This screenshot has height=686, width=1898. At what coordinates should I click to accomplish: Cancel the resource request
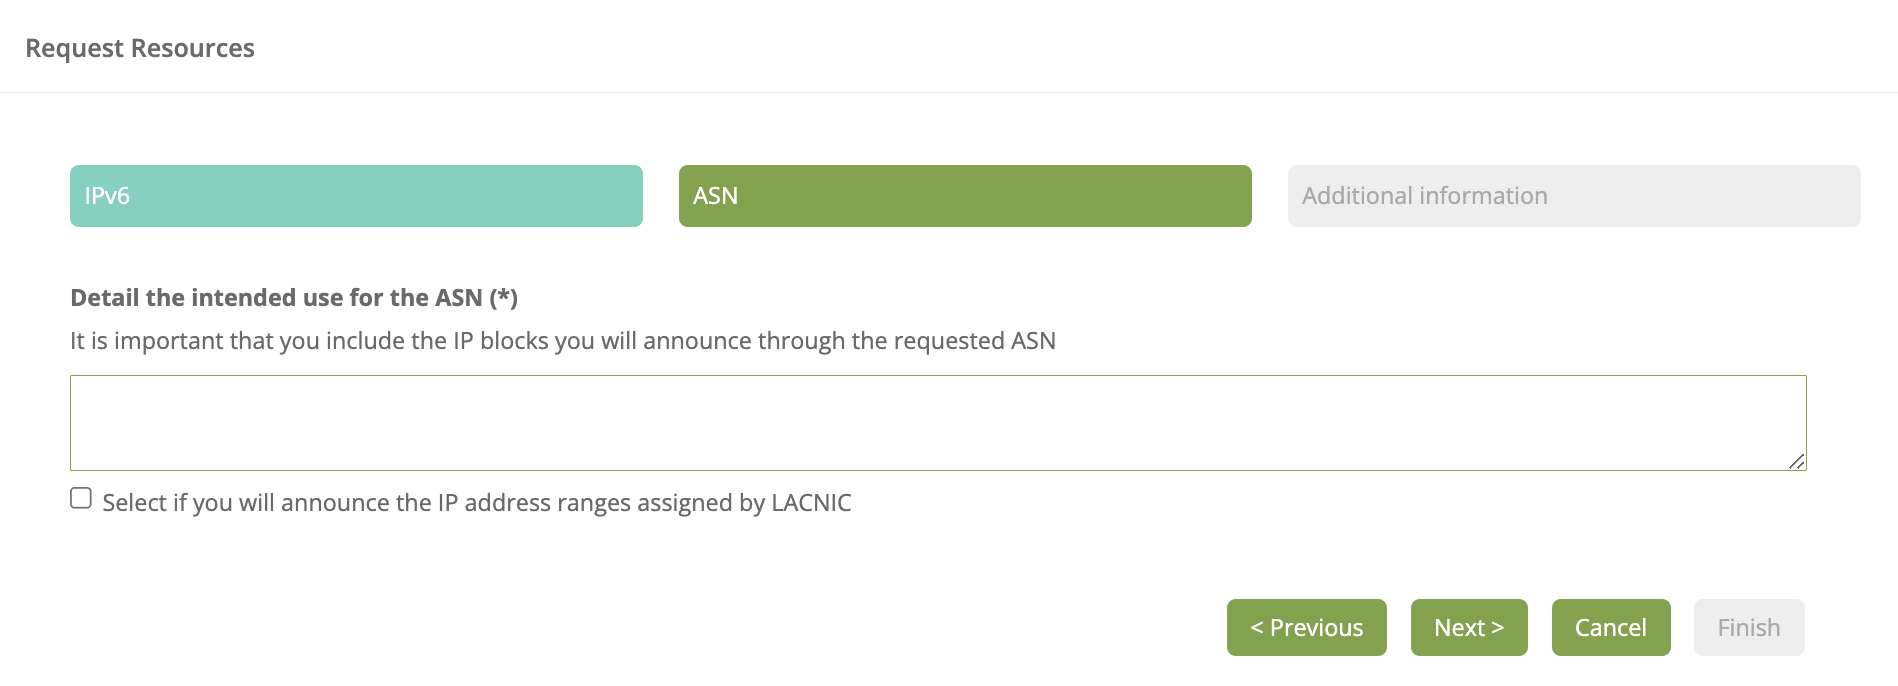(x=1610, y=627)
